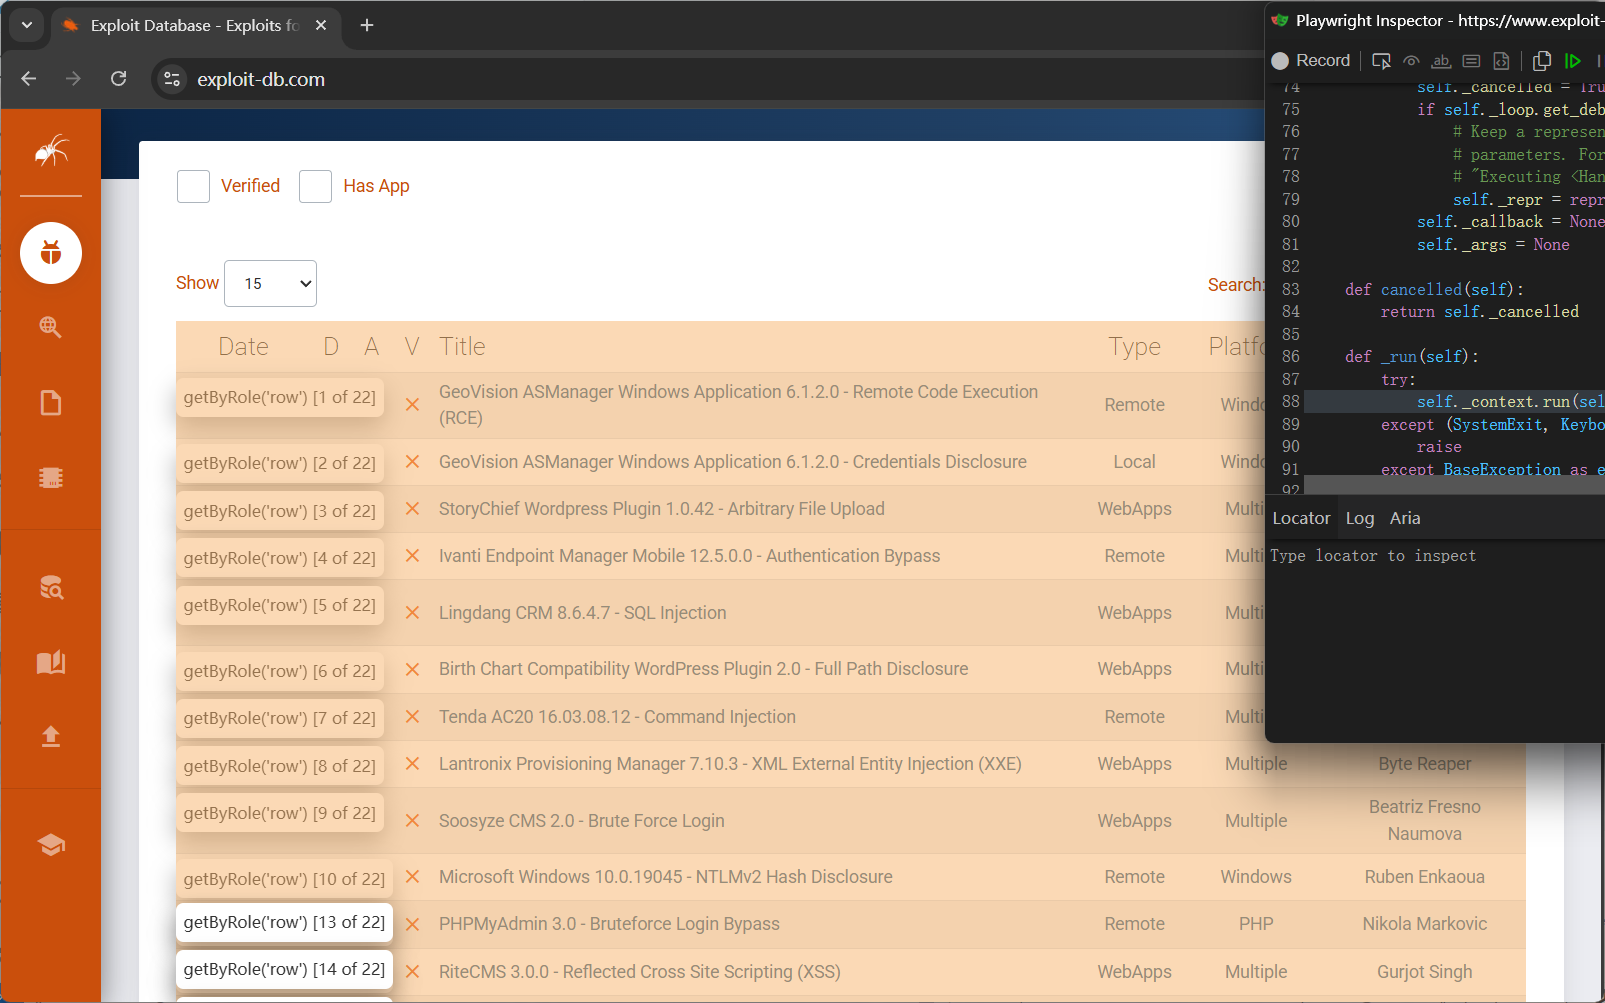Sort table by Title column header
This screenshot has width=1605, height=1003.
pyautogui.click(x=462, y=347)
